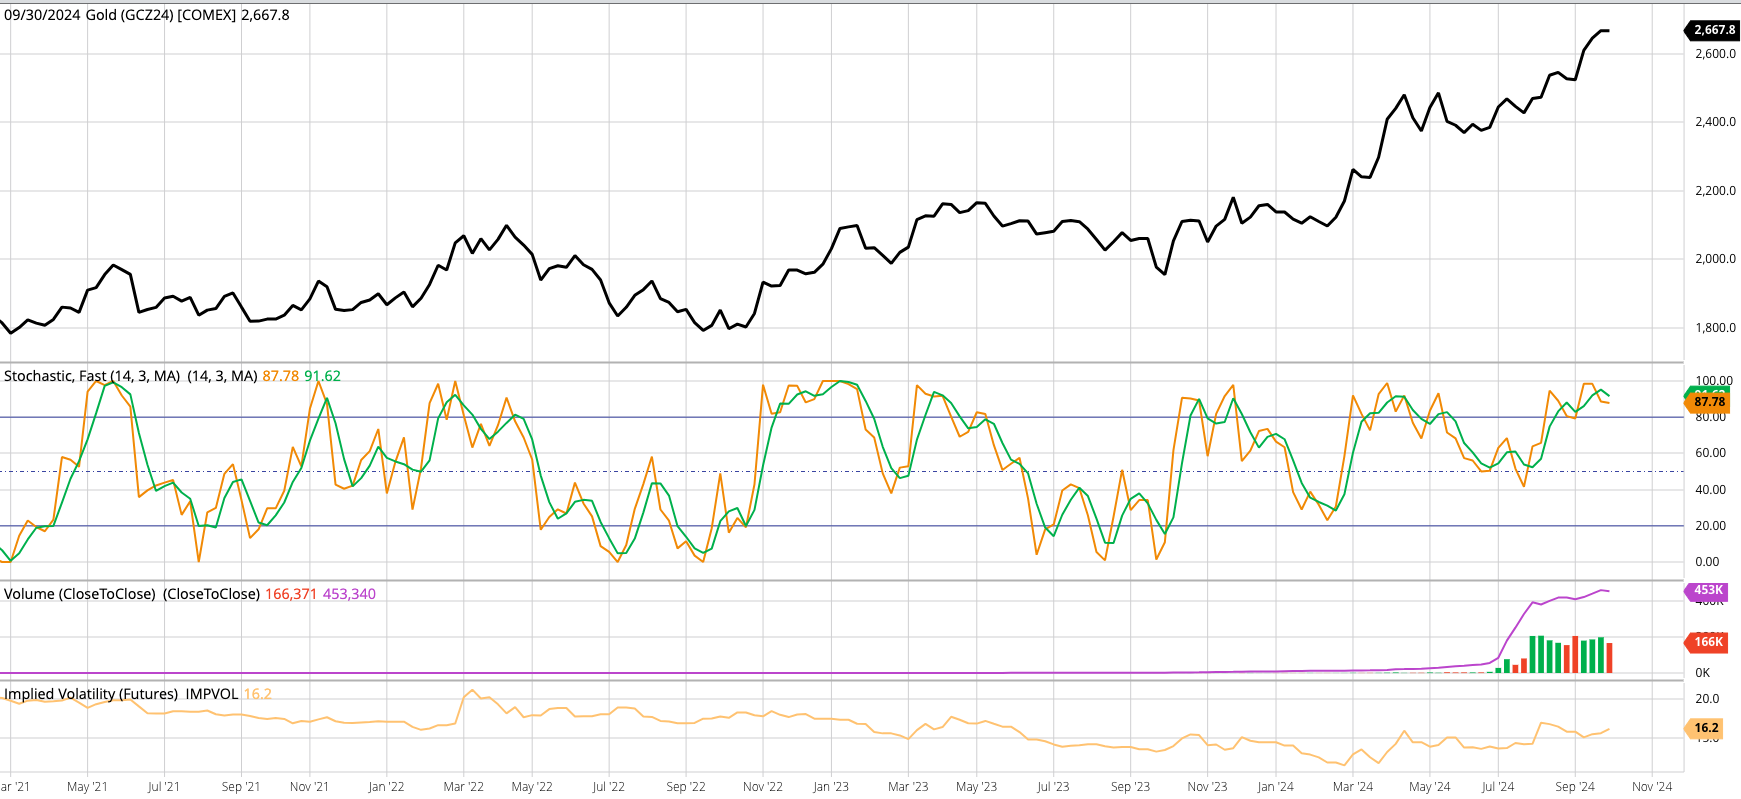Select the Nov '22 date on time axis
Screen dimensions: 1741x799
(763, 787)
